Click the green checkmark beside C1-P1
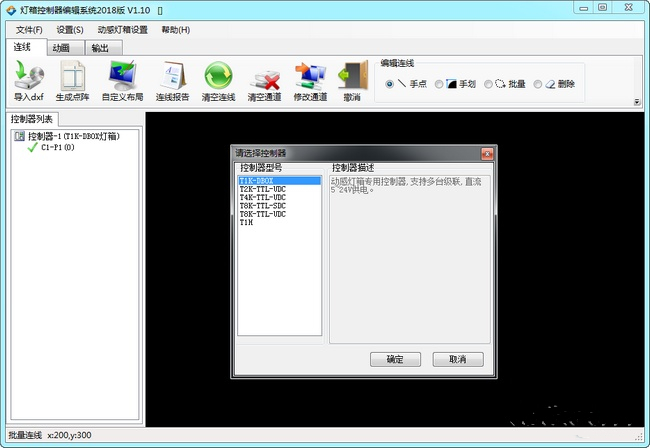 pos(32,148)
